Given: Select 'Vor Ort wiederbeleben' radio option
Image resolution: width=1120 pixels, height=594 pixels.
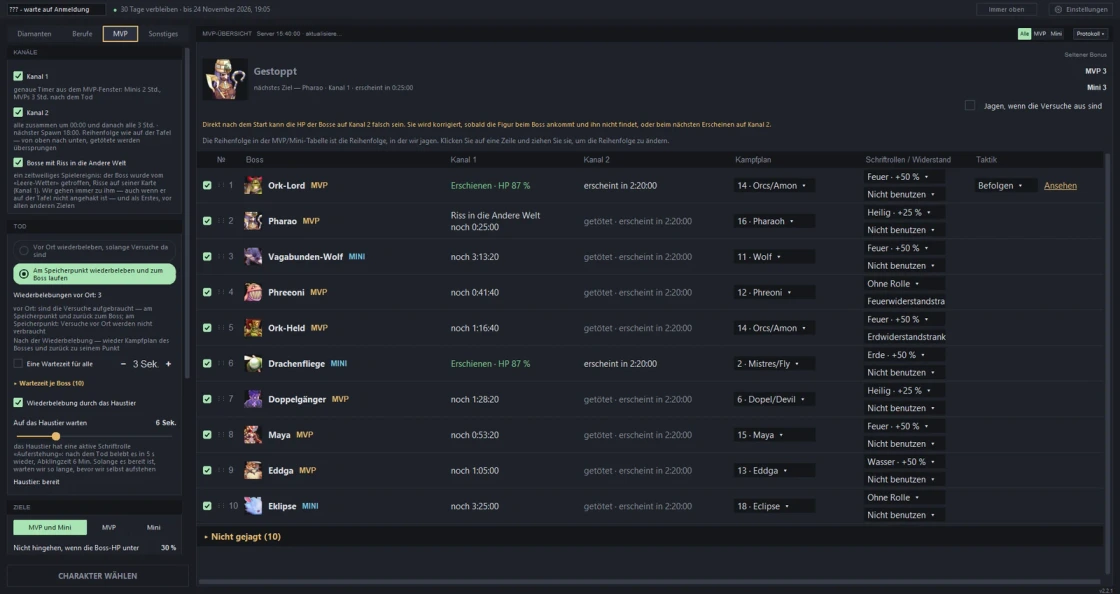Looking at the screenshot, I should coord(24,251).
